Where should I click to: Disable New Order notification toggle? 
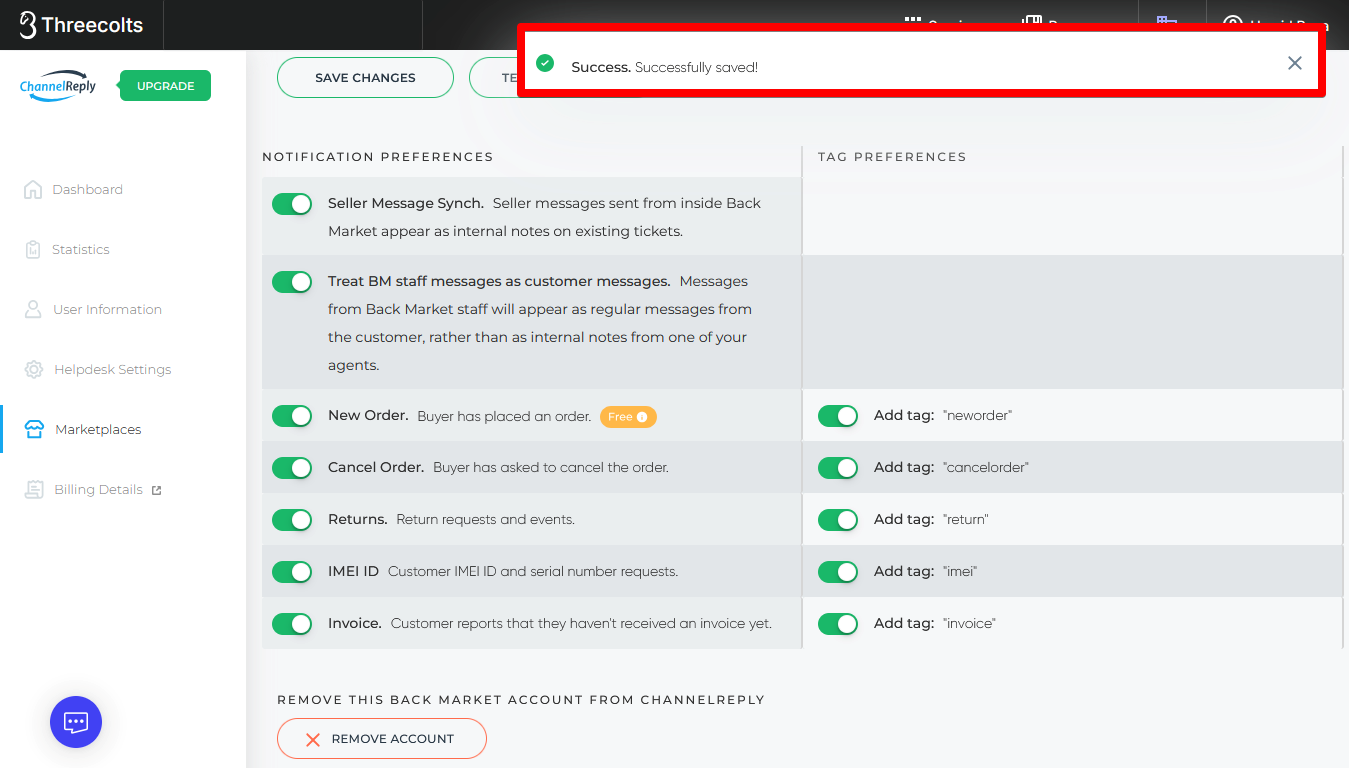pyautogui.click(x=292, y=416)
